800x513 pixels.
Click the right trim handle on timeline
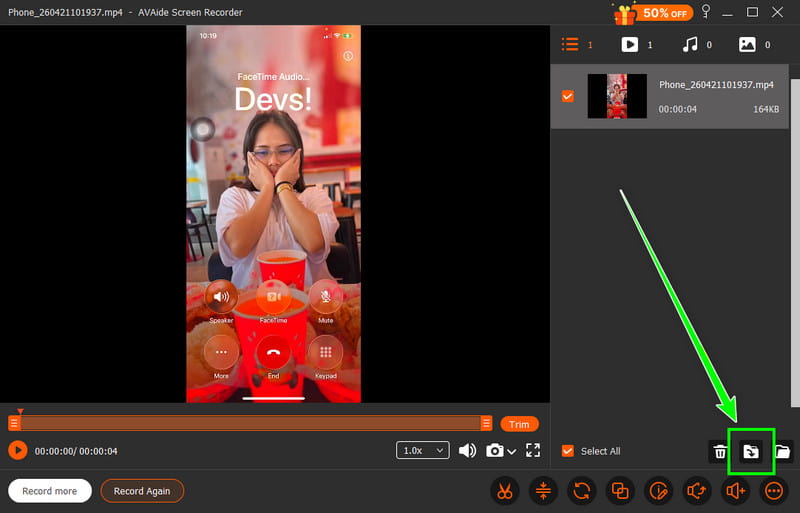(486, 423)
